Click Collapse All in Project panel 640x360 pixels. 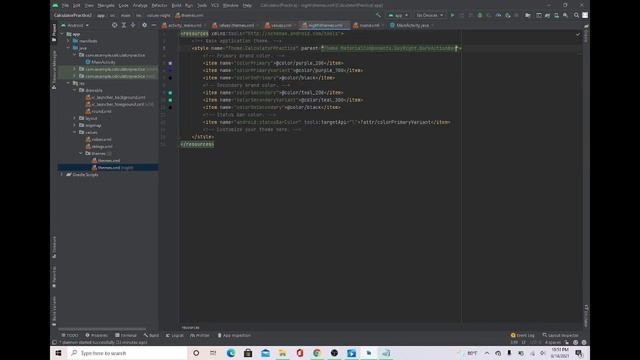click(x=133, y=25)
